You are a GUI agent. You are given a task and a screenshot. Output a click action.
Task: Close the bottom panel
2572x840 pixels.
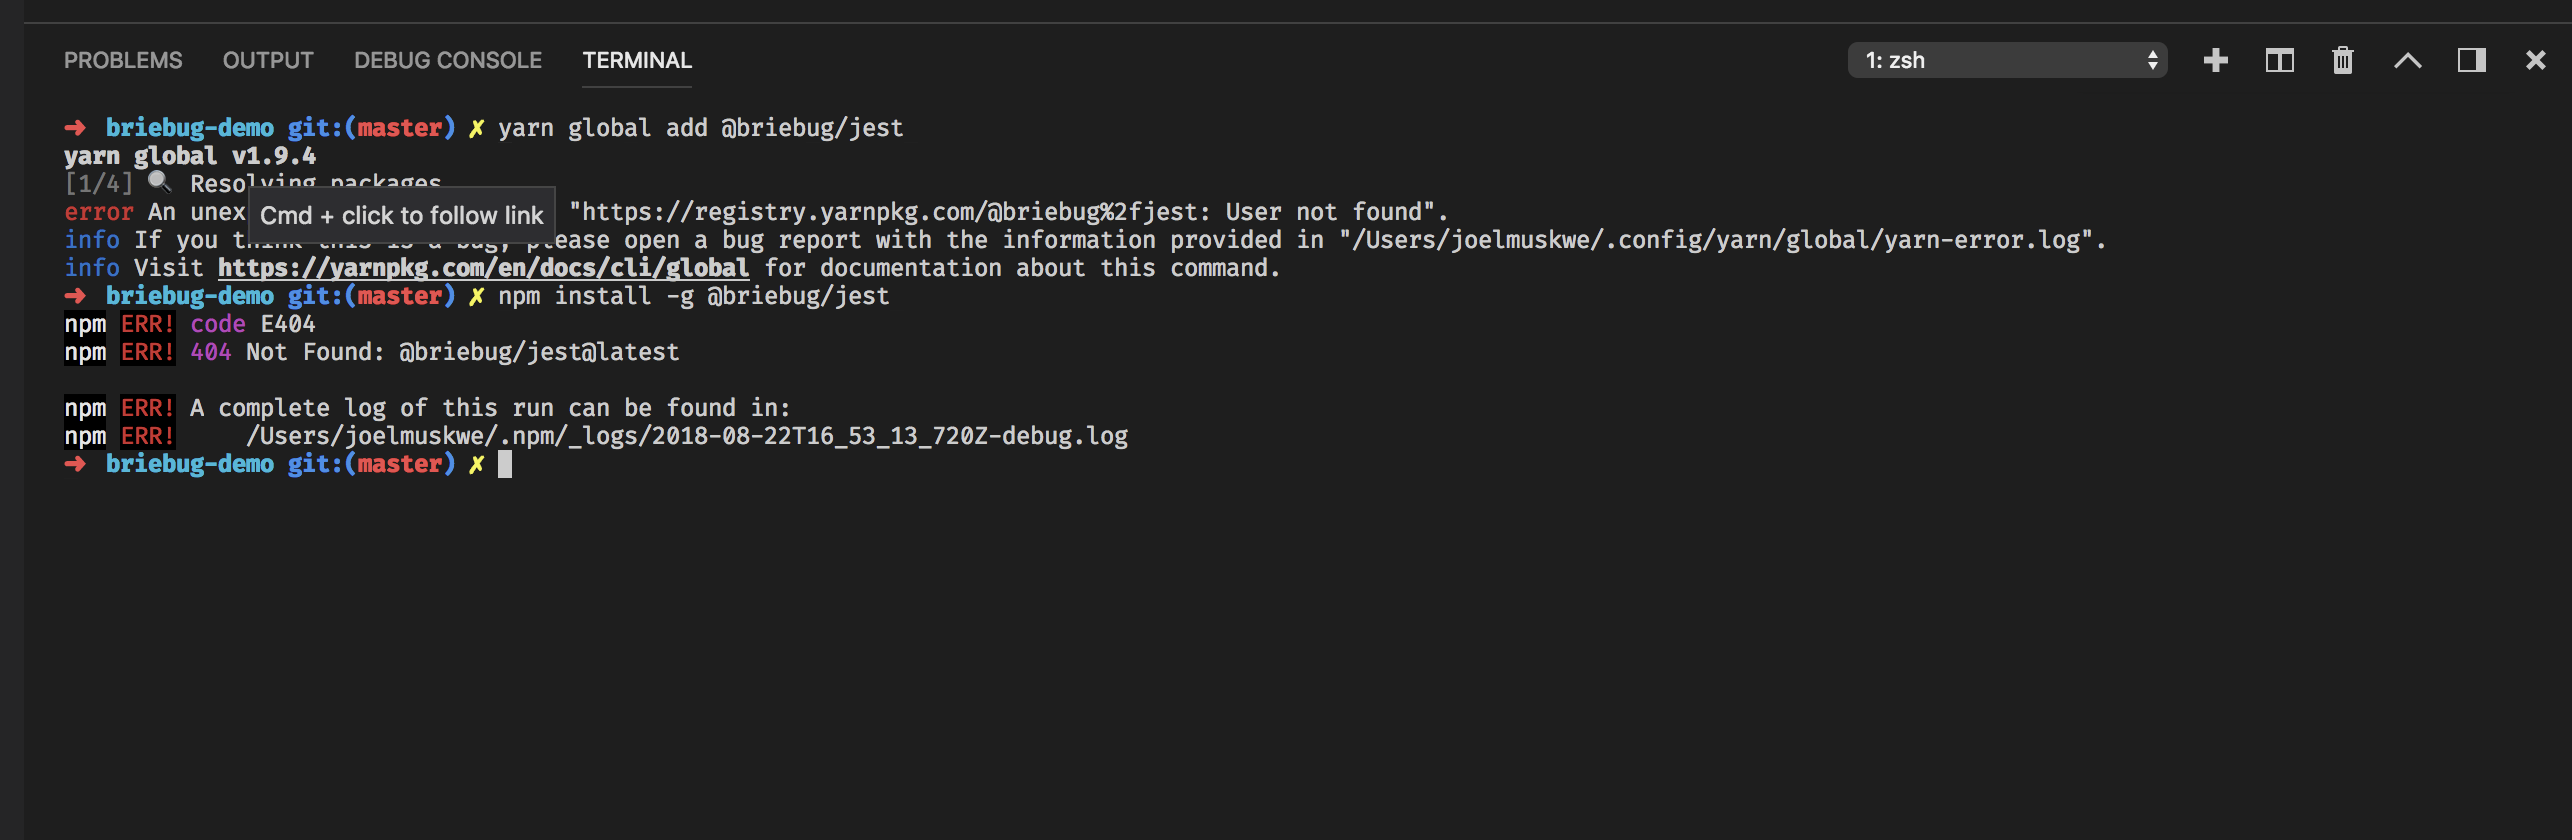(2537, 60)
